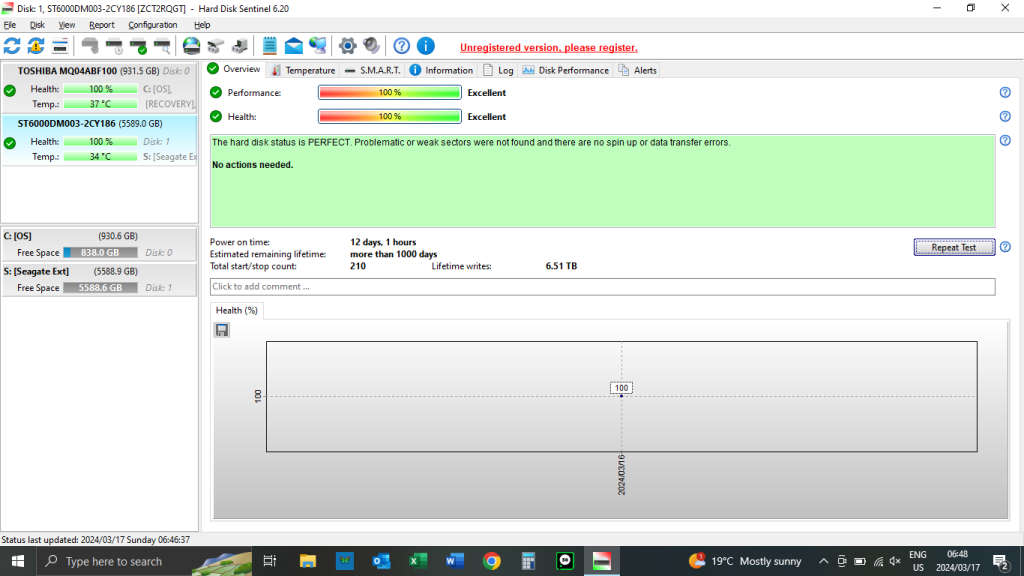Click the blue About info toolbar icon
This screenshot has width=1024, height=576.
click(x=425, y=46)
